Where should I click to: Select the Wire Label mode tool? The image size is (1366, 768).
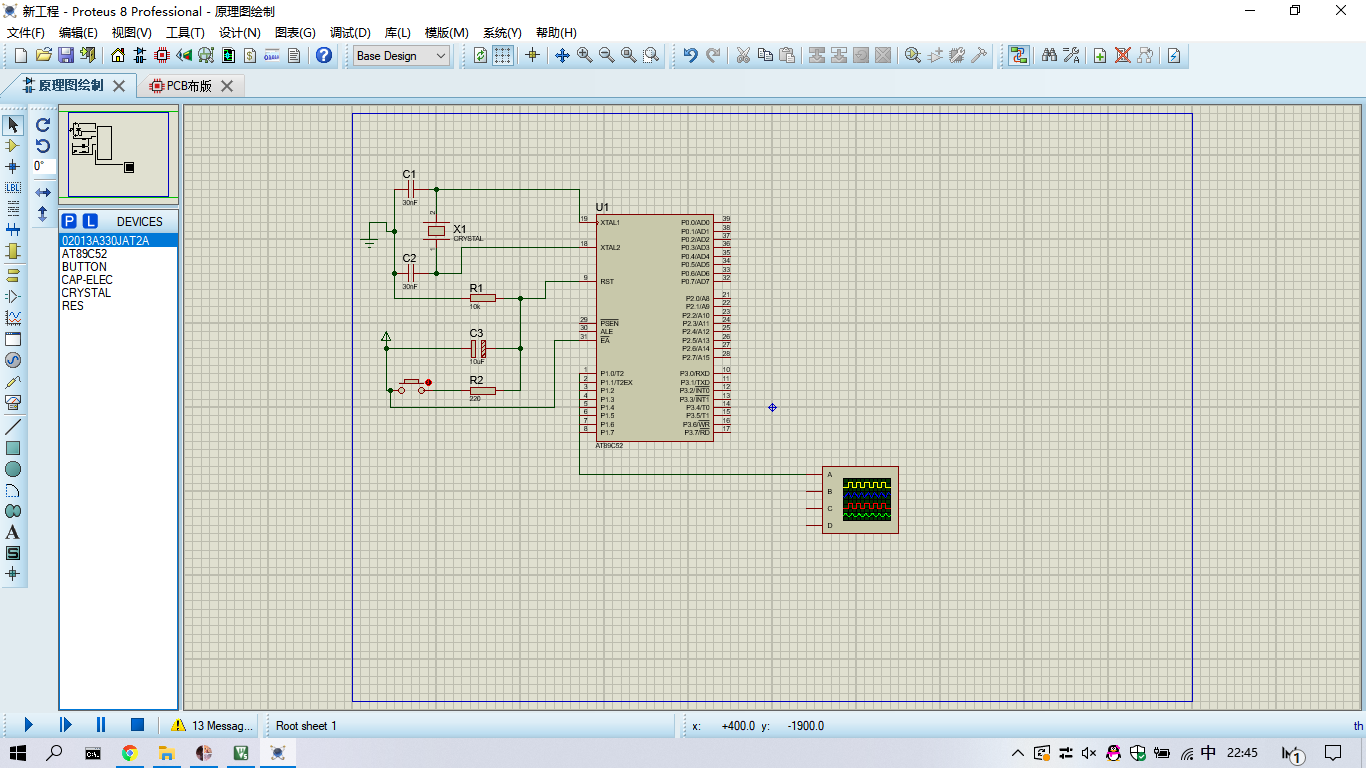pyautogui.click(x=13, y=188)
